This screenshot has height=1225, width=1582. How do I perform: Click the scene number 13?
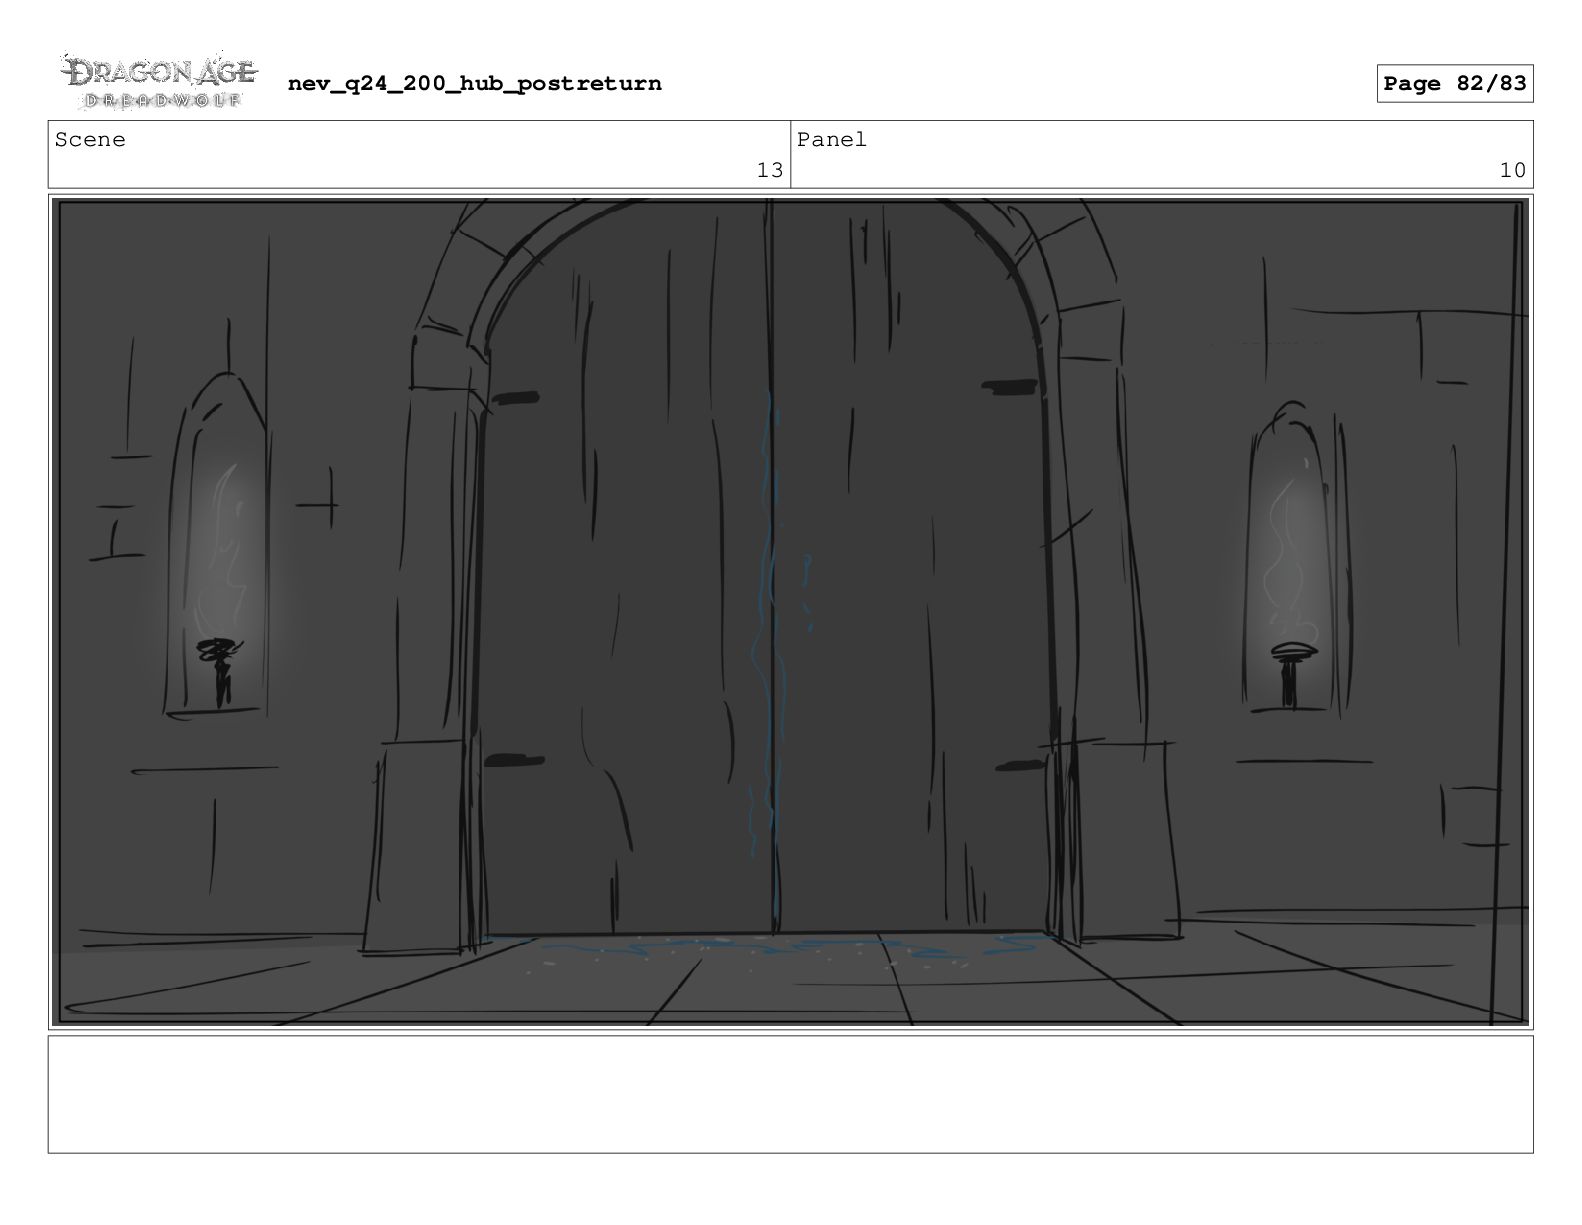point(769,170)
